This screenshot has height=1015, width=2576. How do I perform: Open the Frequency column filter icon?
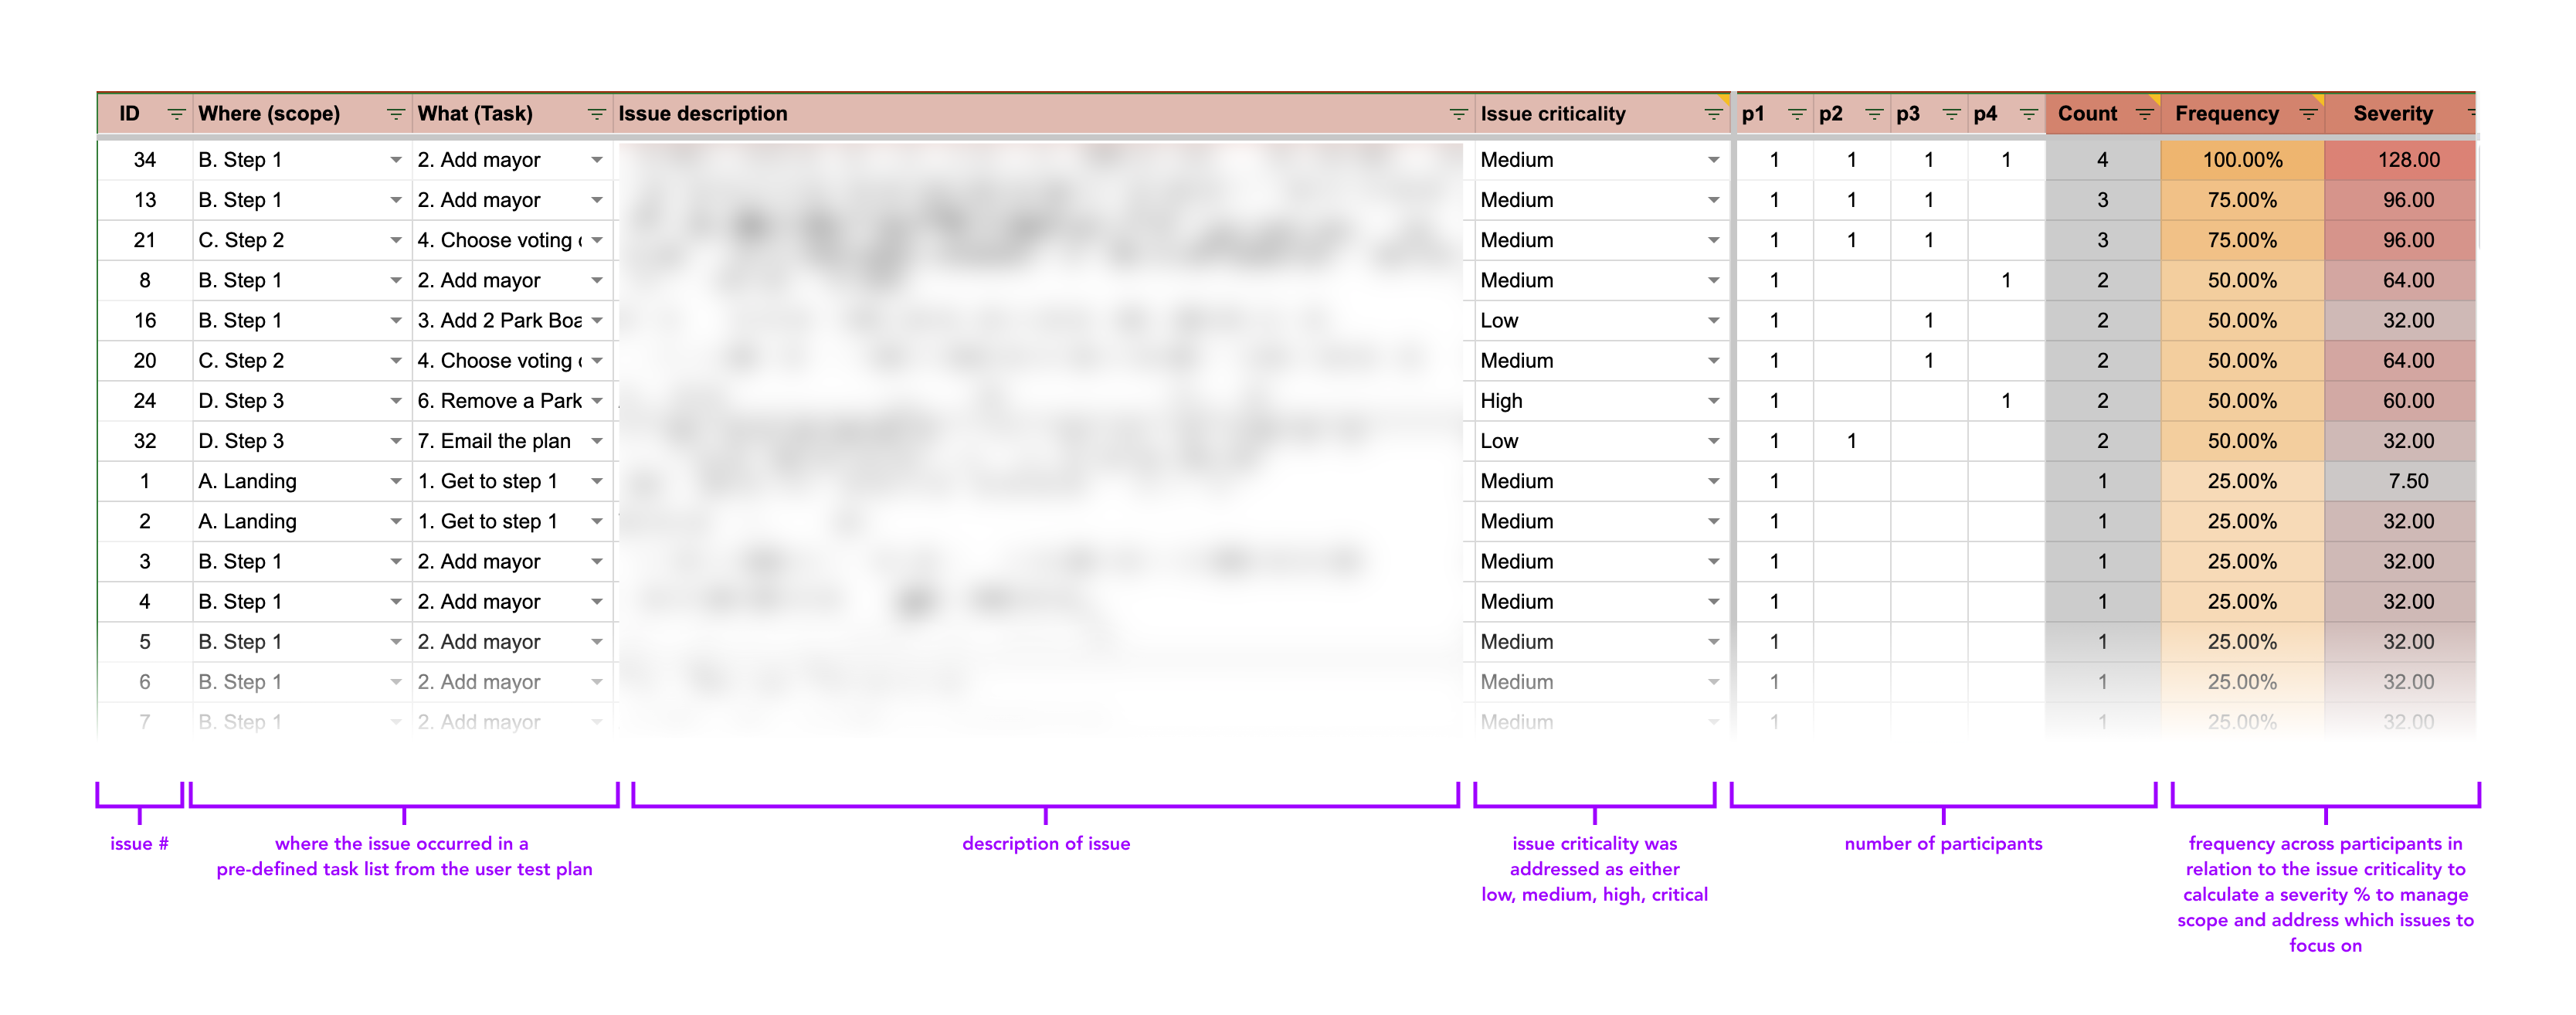tap(2308, 114)
